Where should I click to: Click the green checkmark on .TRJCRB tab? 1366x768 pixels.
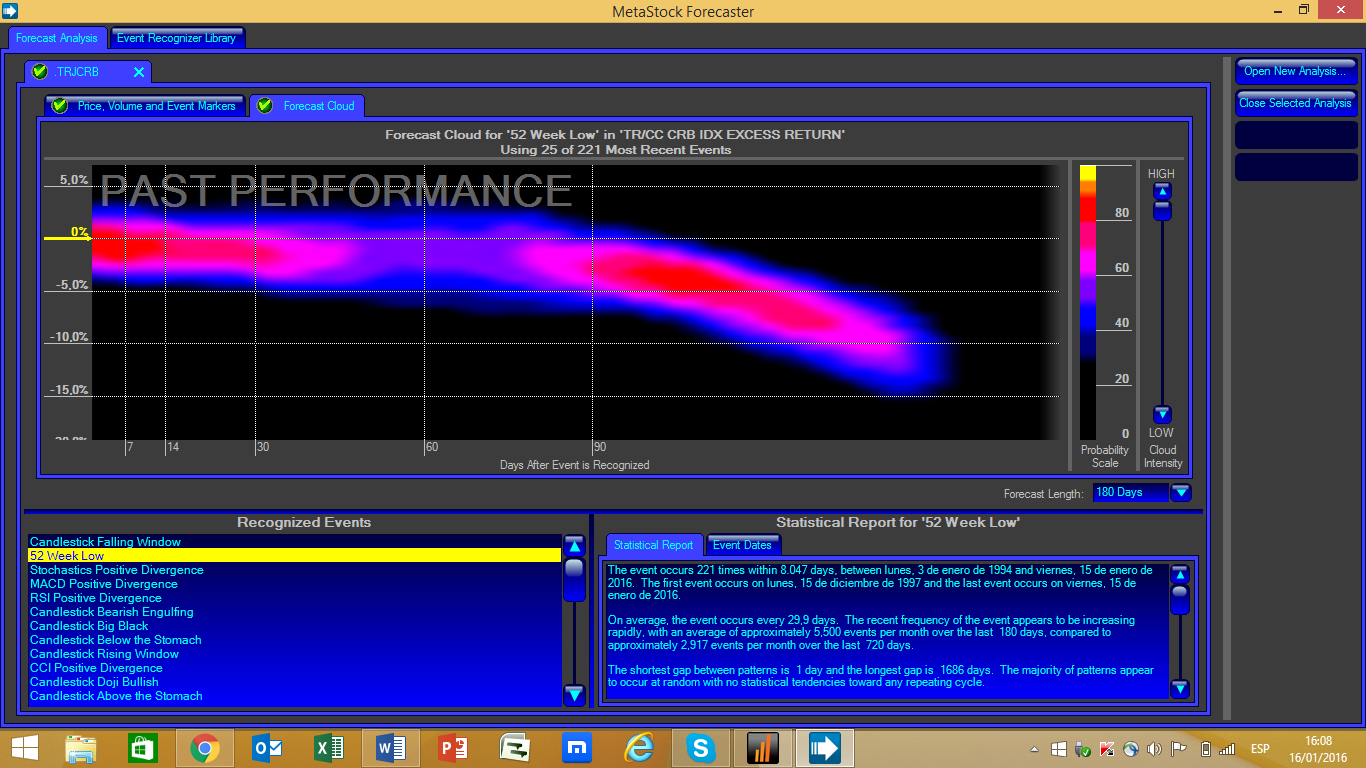tap(40, 72)
